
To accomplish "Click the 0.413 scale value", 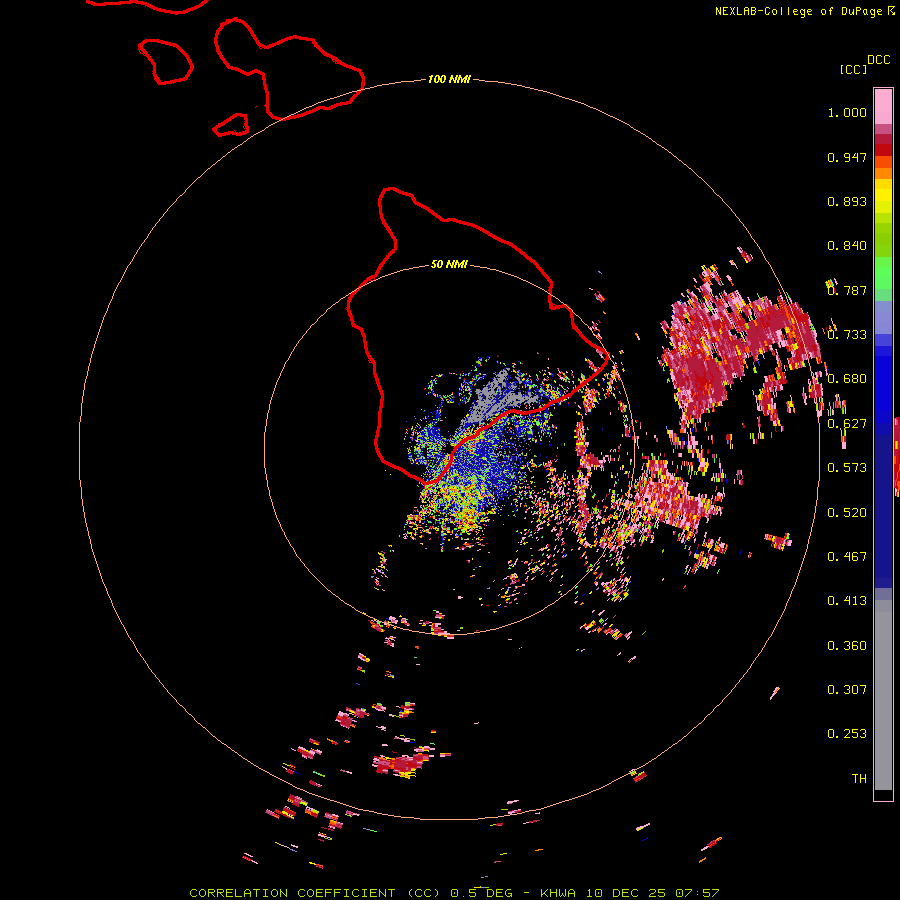I will point(847,601).
